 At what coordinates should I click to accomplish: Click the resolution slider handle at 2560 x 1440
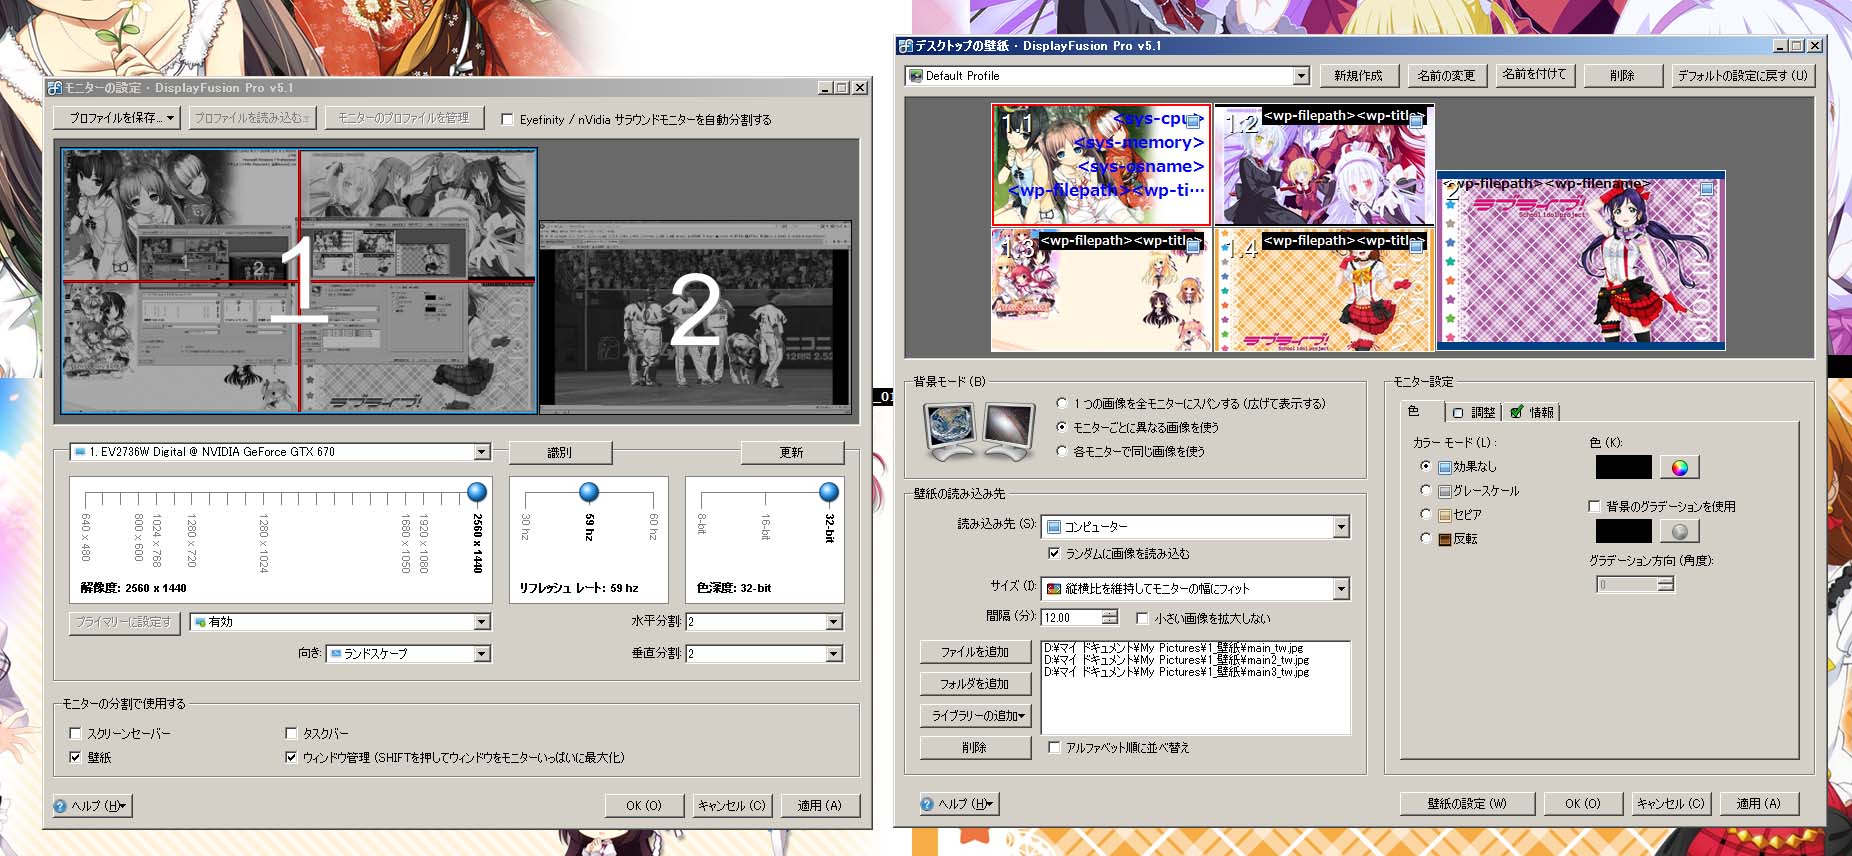pos(477,492)
